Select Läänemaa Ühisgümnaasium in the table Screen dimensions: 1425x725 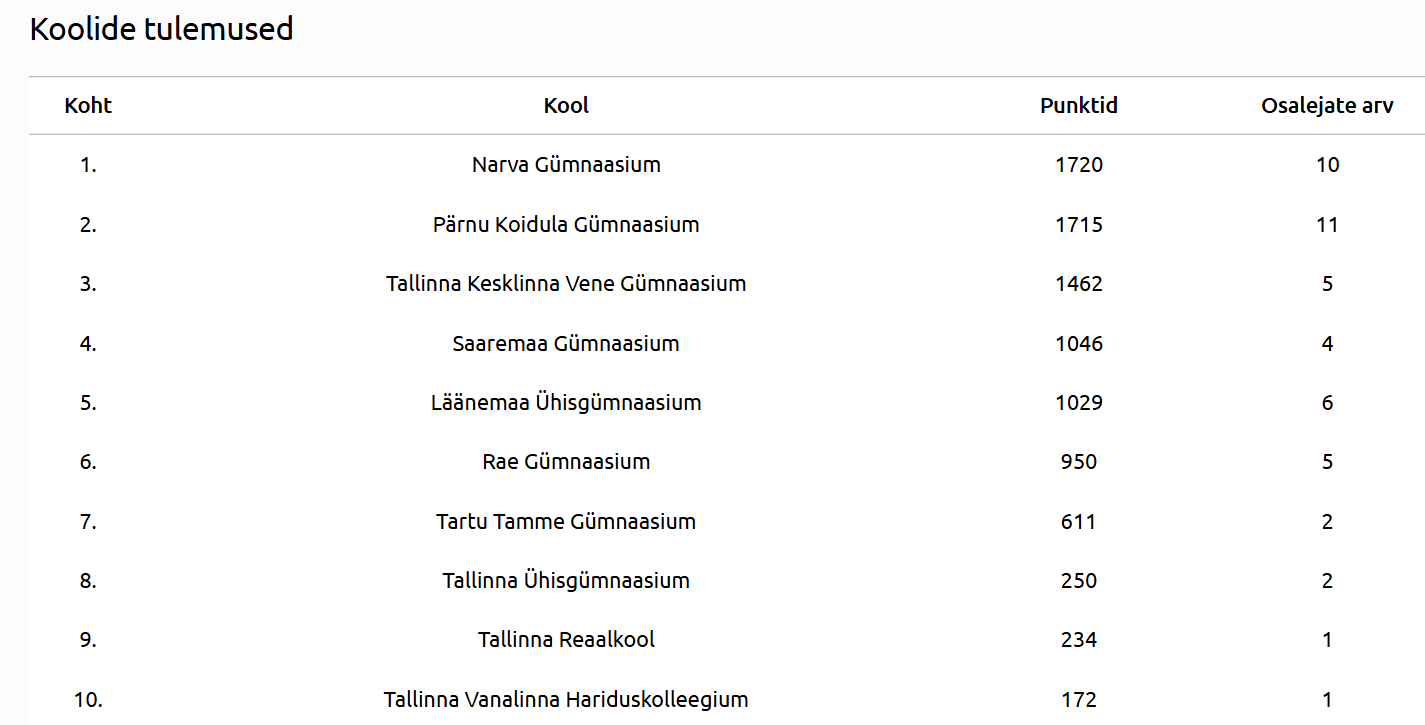coord(566,403)
